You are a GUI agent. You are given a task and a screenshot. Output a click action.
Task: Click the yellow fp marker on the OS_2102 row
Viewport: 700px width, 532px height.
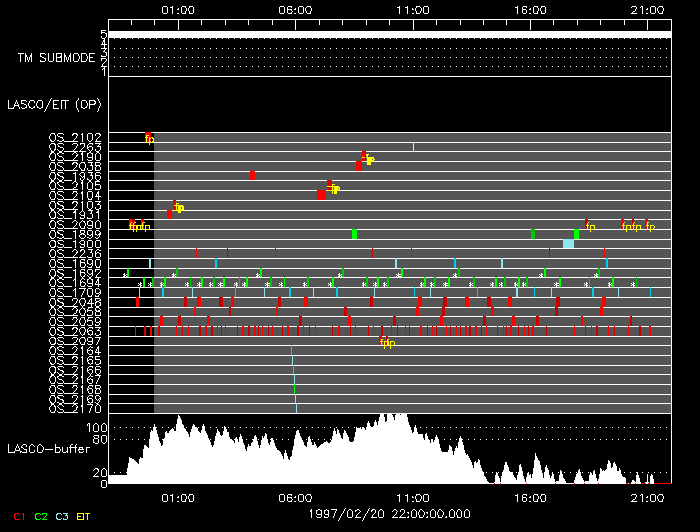(x=149, y=139)
